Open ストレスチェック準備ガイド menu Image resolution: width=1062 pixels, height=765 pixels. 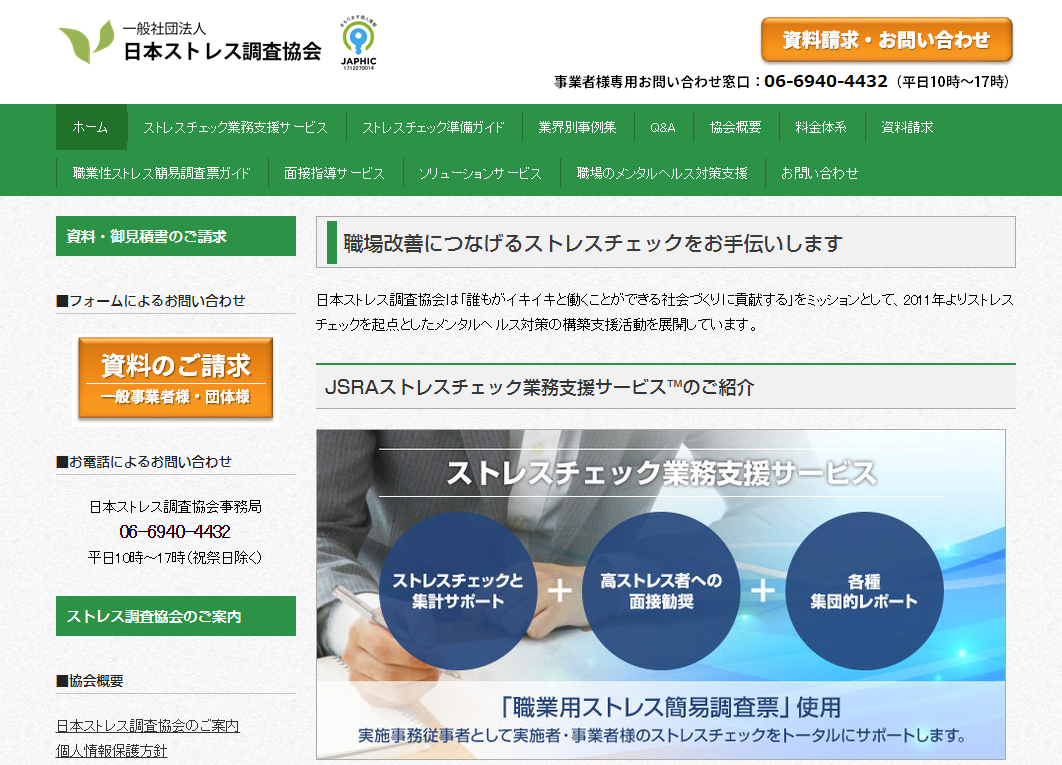(x=433, y=127)
